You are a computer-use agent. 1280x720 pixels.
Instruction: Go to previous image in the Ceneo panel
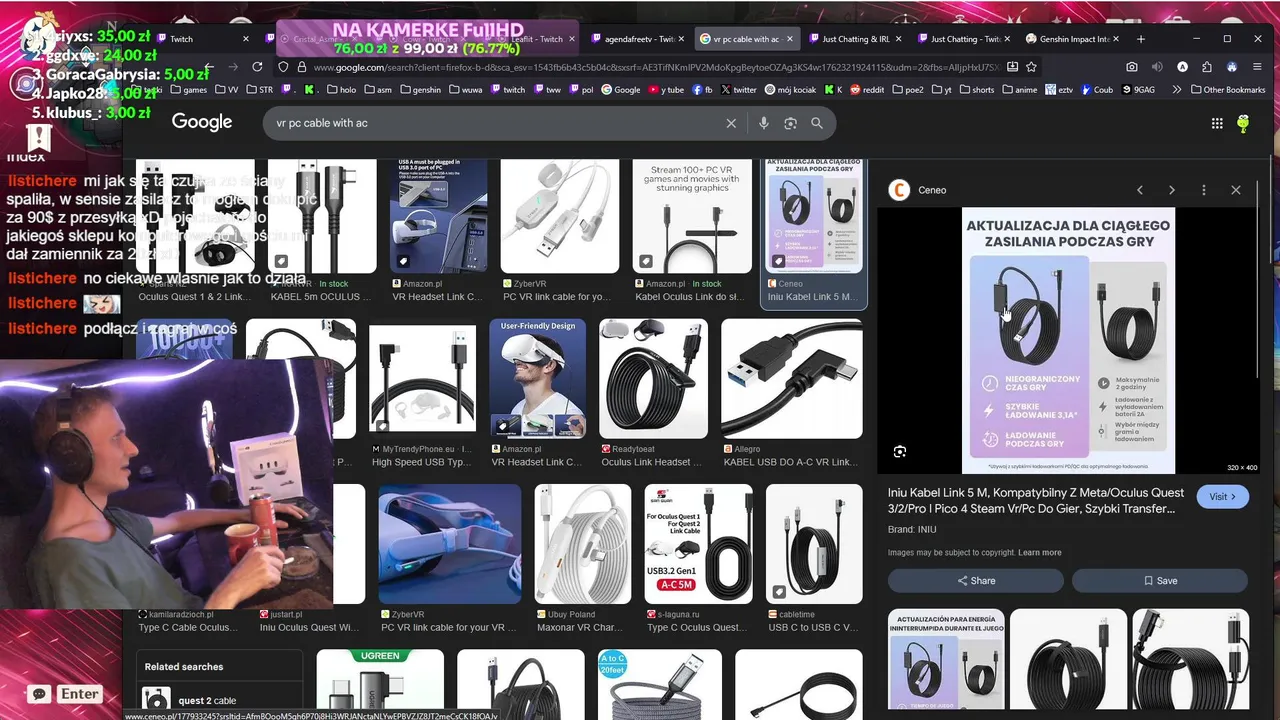(1139, 190)
